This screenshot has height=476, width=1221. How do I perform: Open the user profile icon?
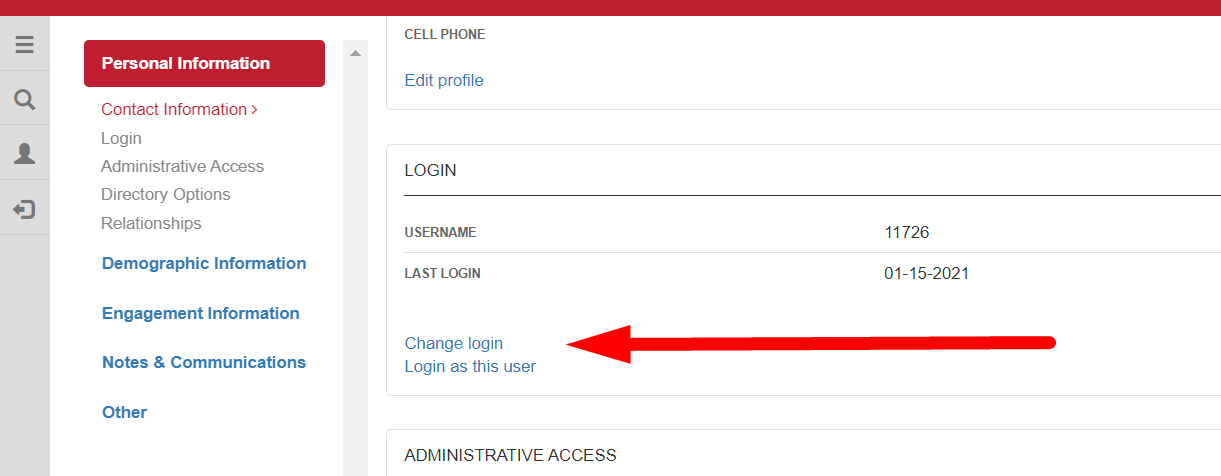pos(25,153)
